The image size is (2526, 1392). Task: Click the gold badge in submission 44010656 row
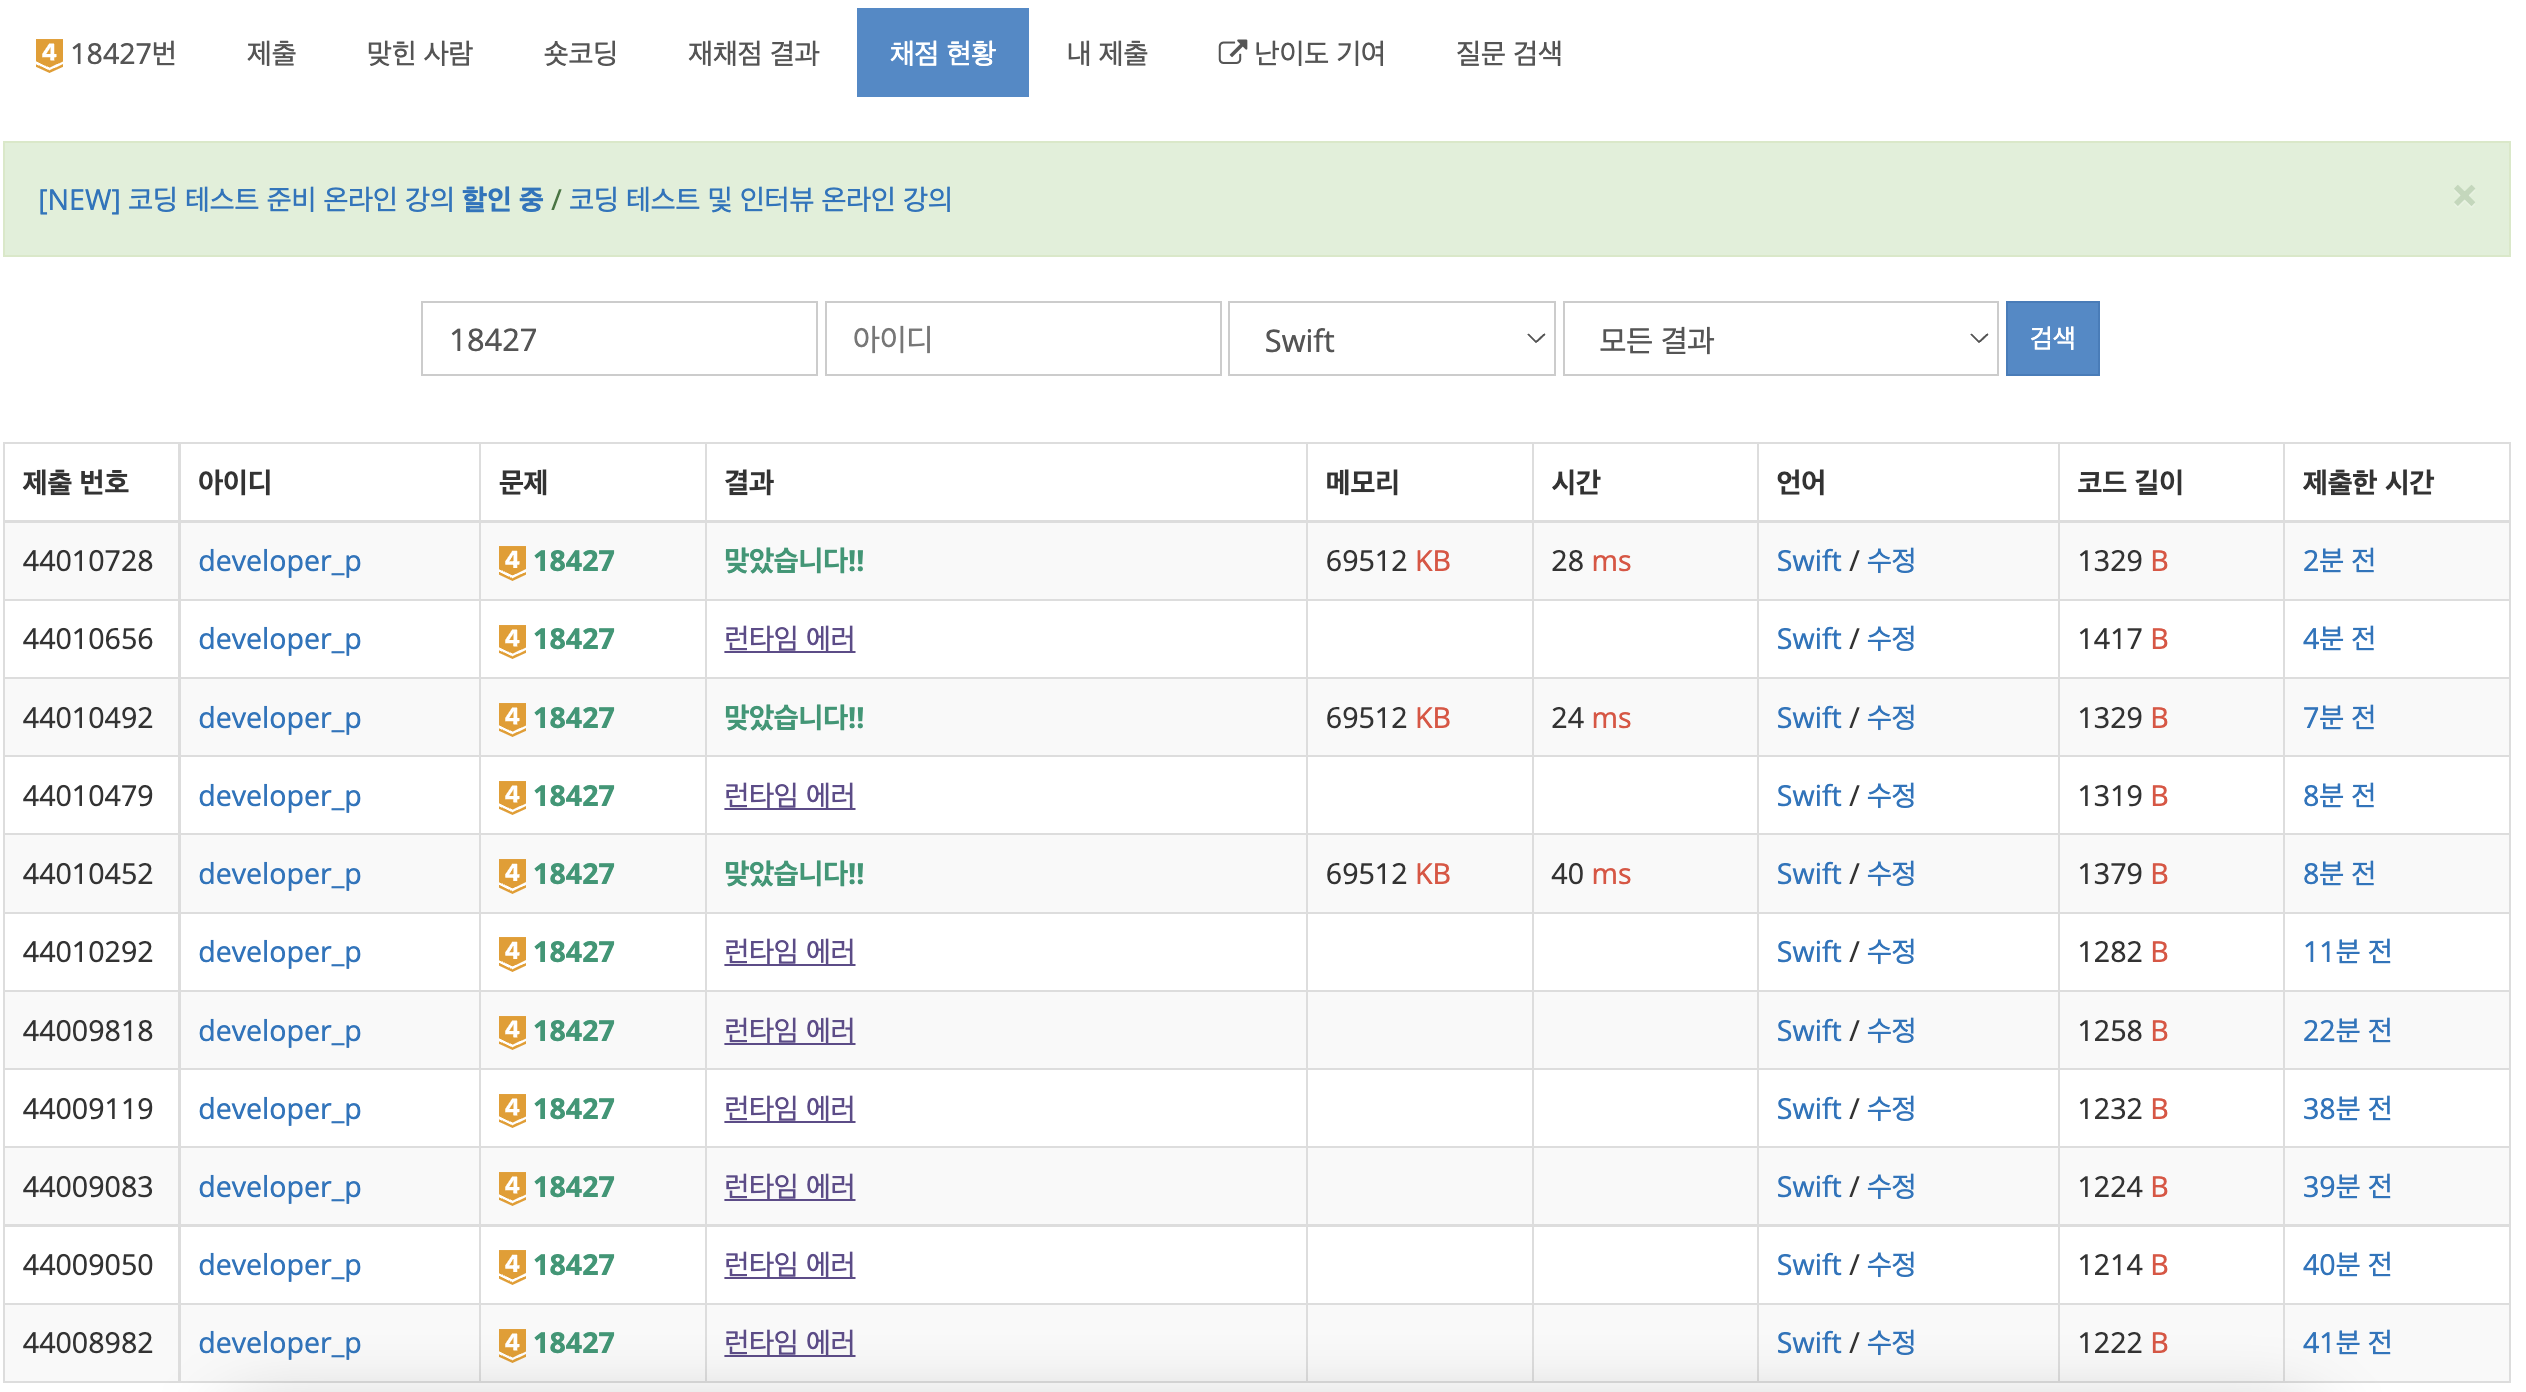[512, 639]
